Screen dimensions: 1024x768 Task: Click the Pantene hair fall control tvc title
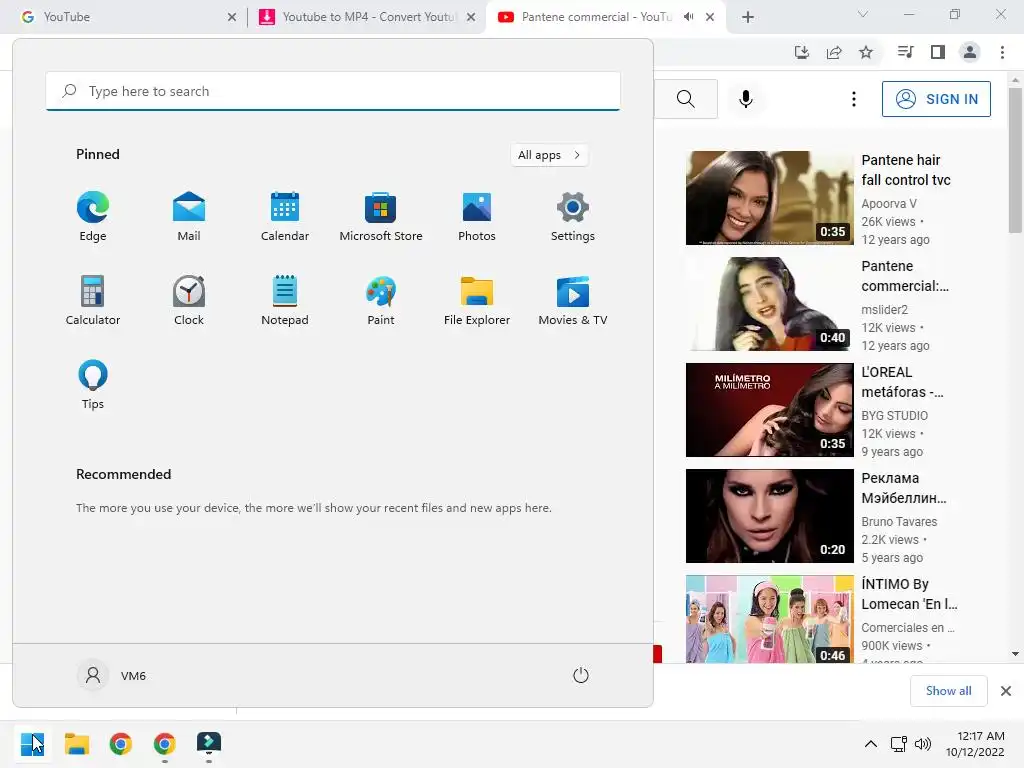[x=906, y=170]
